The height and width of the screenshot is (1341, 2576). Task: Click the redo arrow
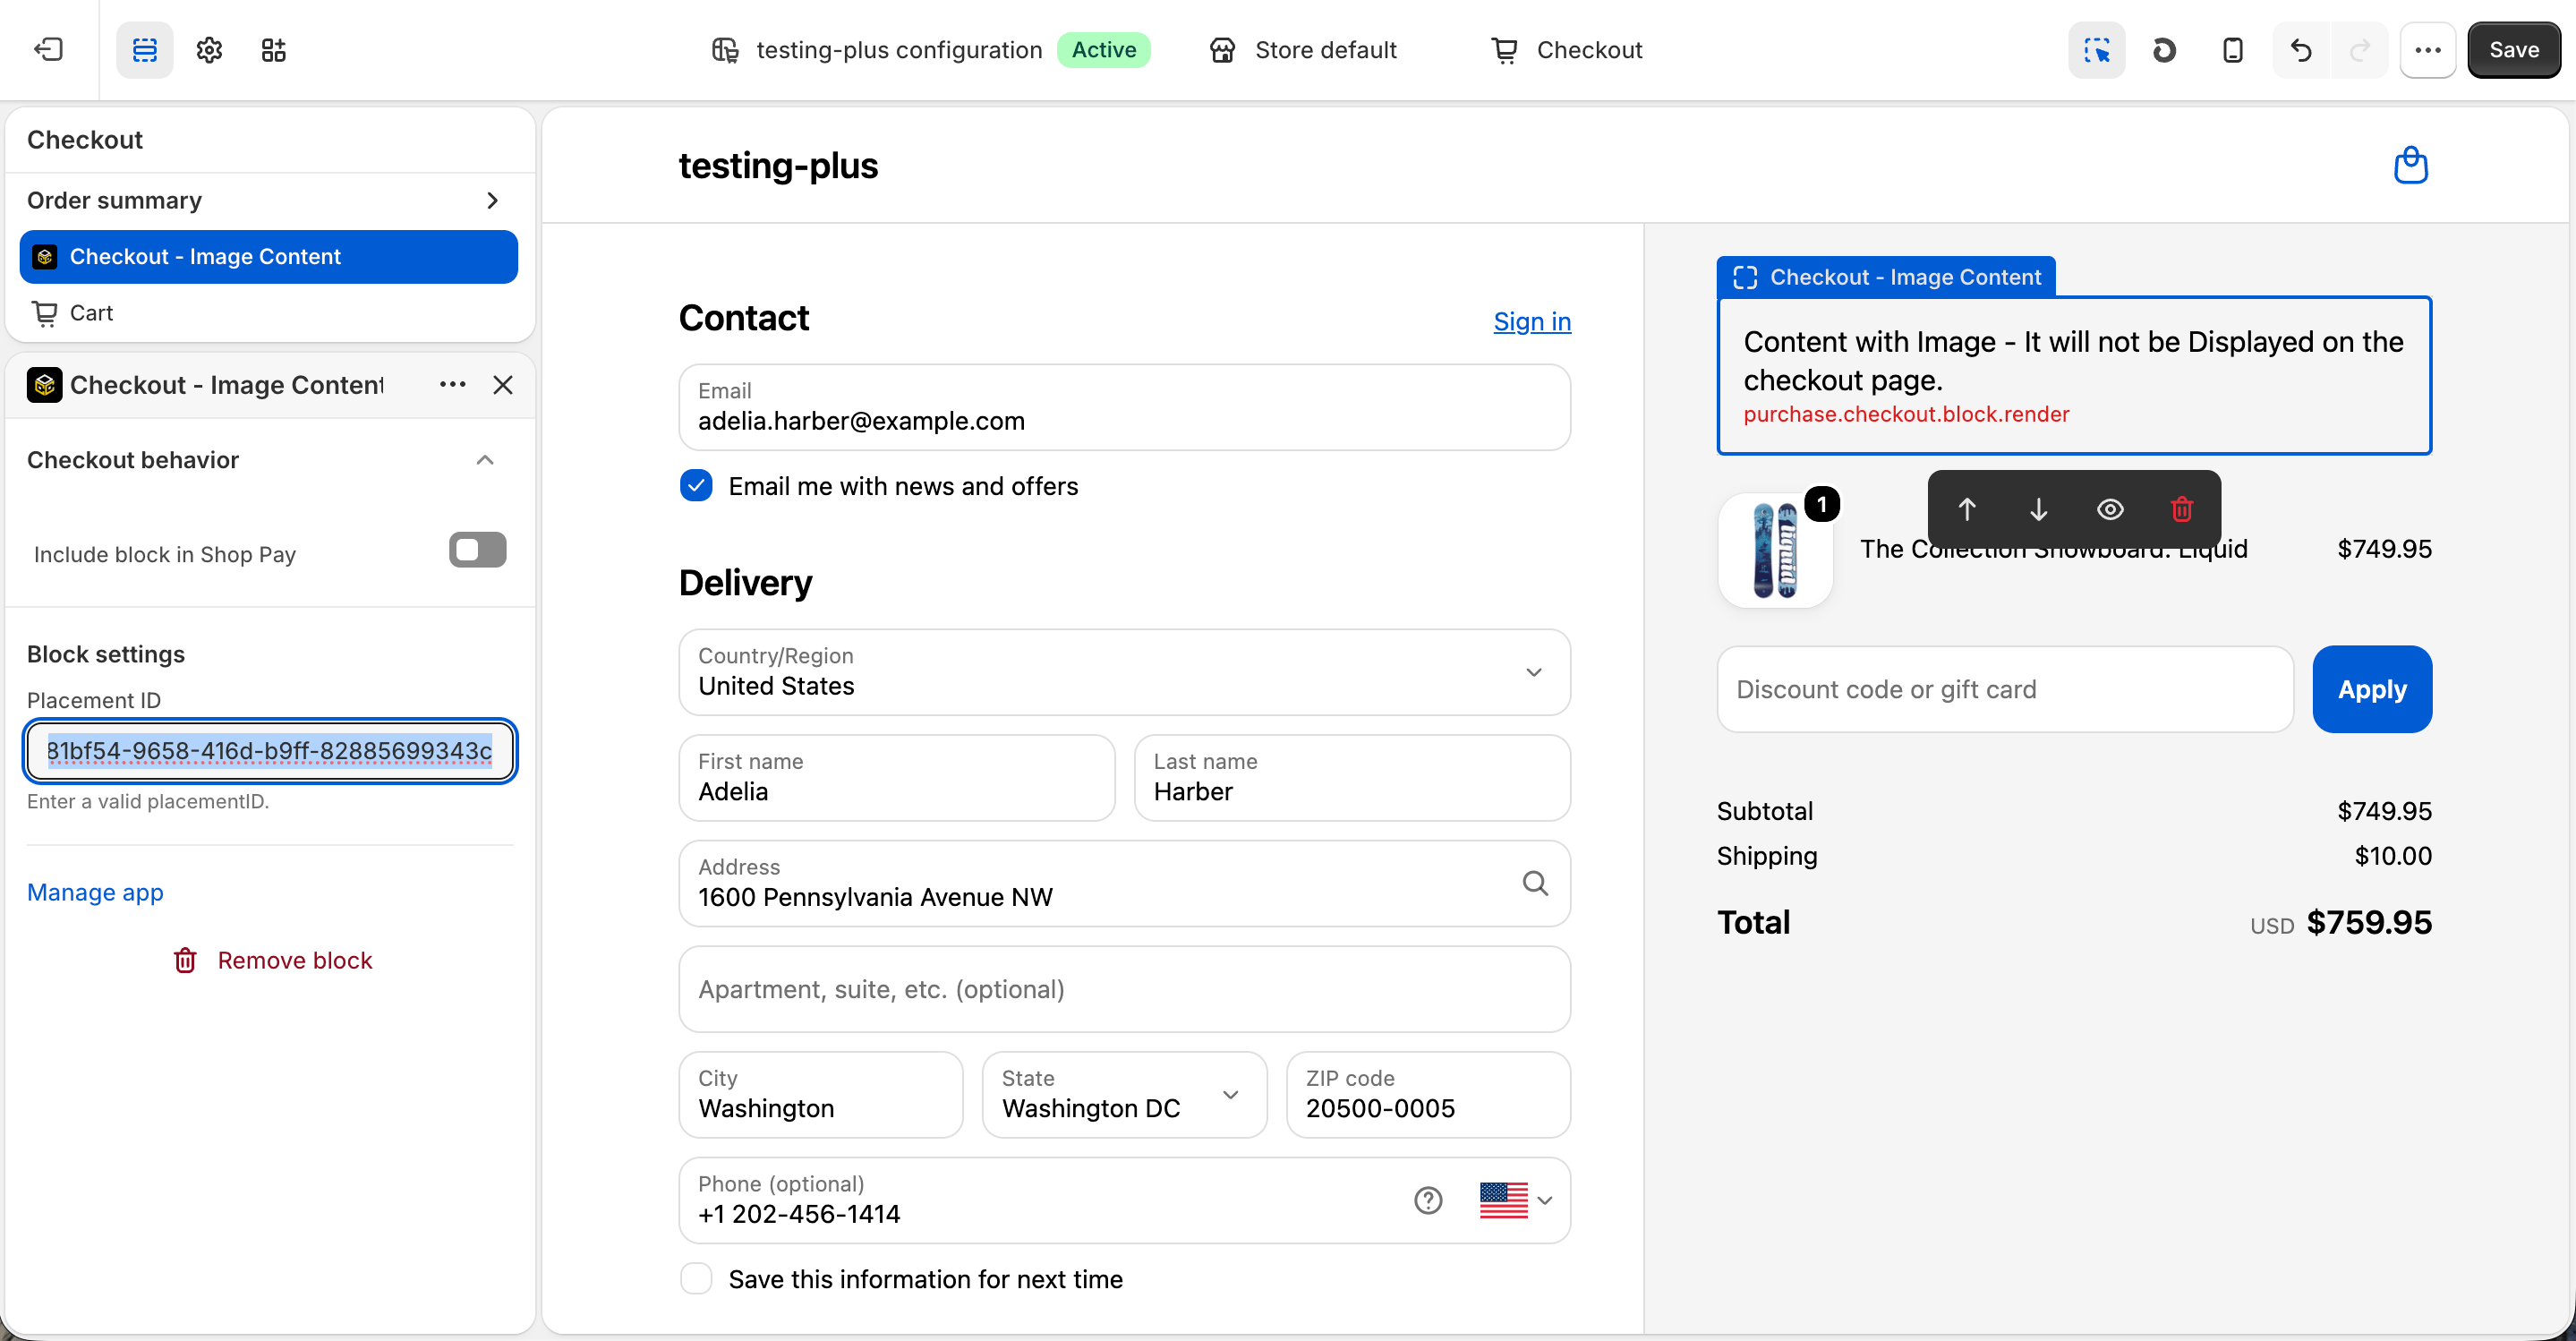pos(2360,50)
